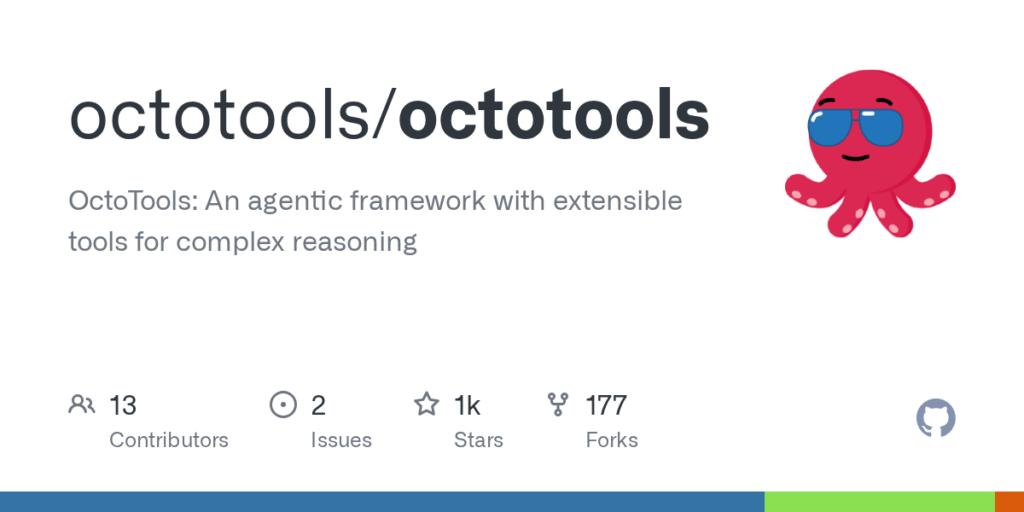Open the GitHub Octocat logo

[936, 418]
